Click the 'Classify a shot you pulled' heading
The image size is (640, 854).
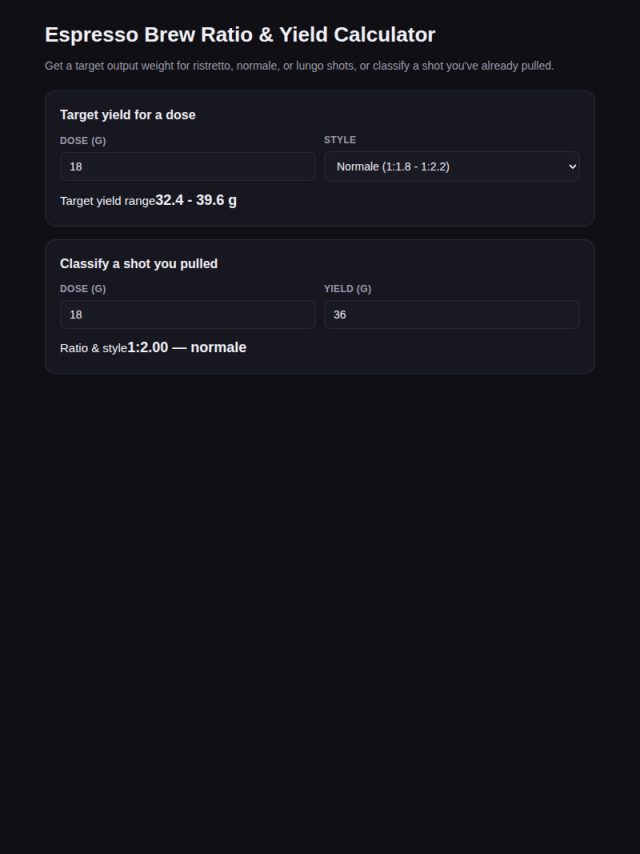tap(138, 264)
